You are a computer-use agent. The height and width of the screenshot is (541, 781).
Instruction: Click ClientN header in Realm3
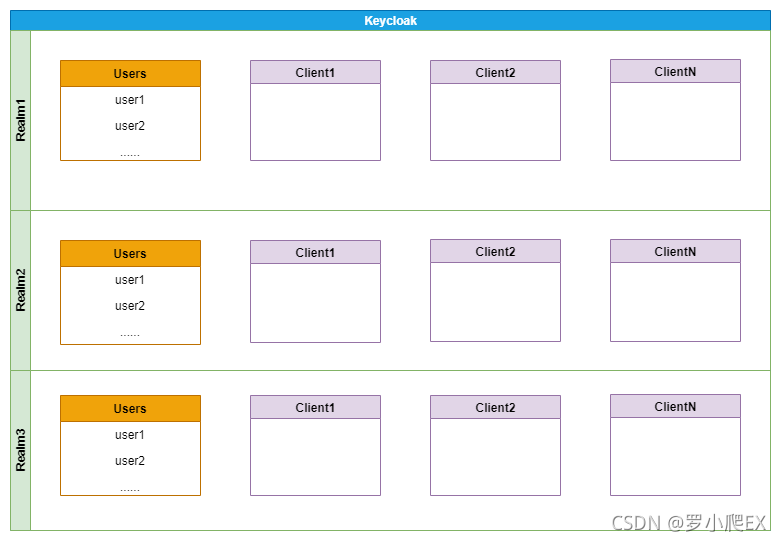675,406
